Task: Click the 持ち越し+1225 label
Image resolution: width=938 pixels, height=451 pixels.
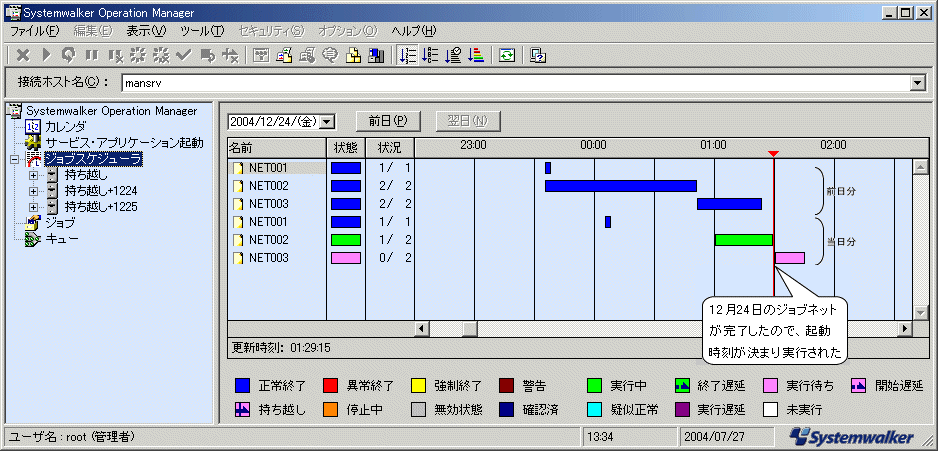Action: tap(101, 207)
